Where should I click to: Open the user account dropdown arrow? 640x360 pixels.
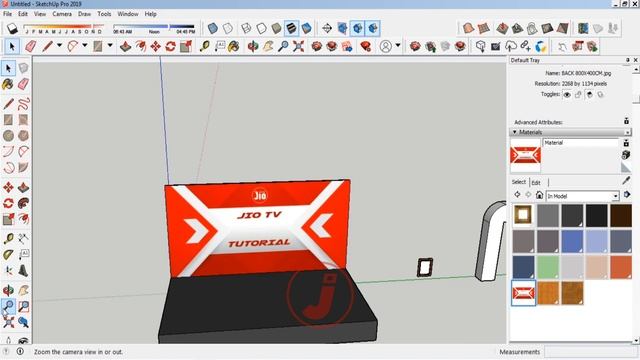click(x=398, y=46)
